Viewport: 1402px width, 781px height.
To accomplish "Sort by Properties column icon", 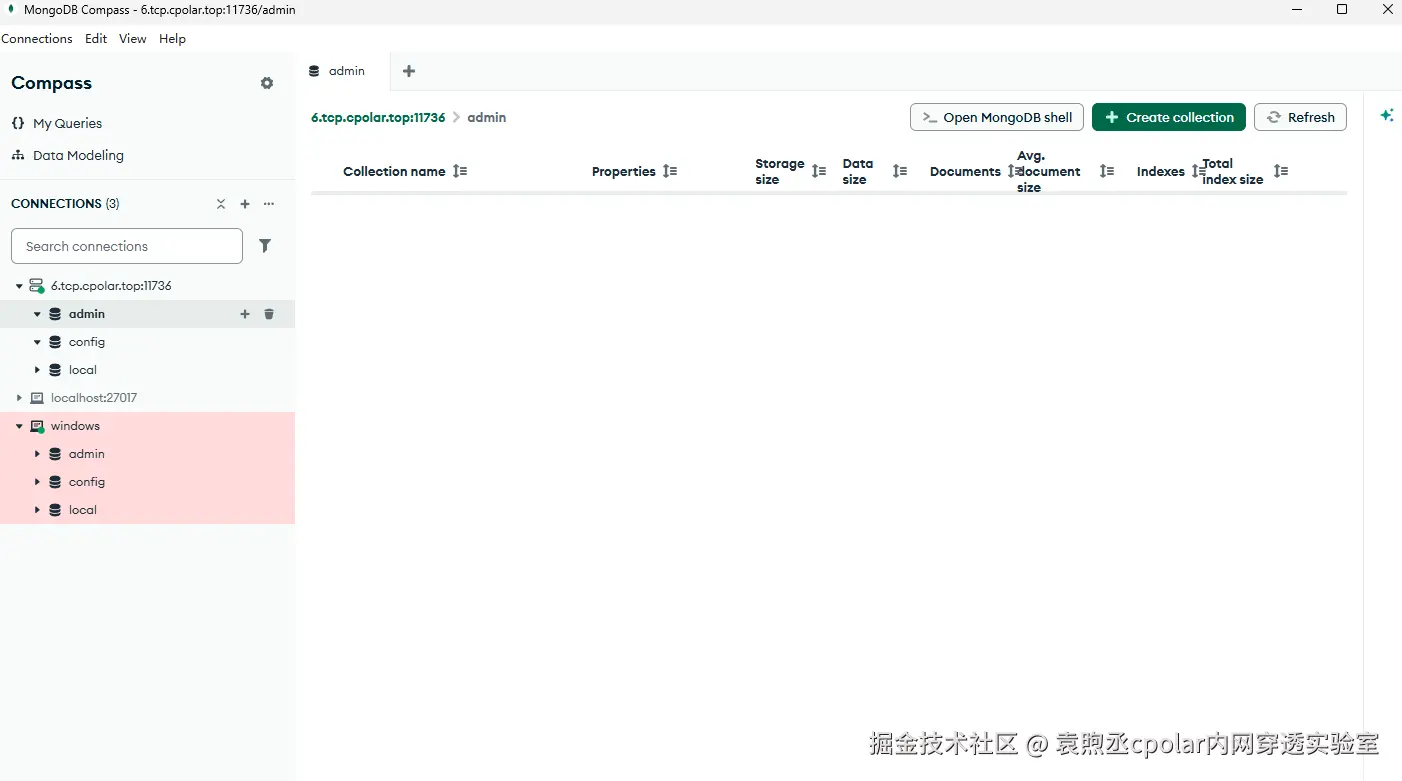I will point(670,171).
